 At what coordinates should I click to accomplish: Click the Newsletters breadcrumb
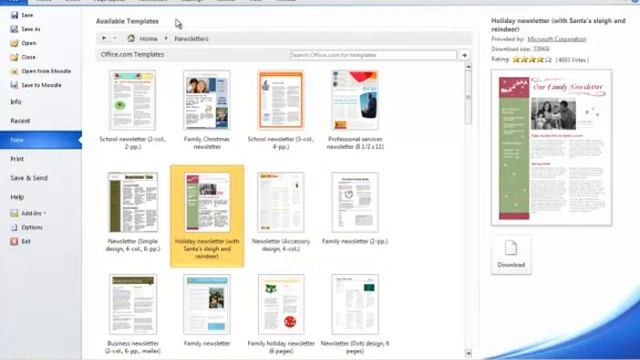coord(191,39)
